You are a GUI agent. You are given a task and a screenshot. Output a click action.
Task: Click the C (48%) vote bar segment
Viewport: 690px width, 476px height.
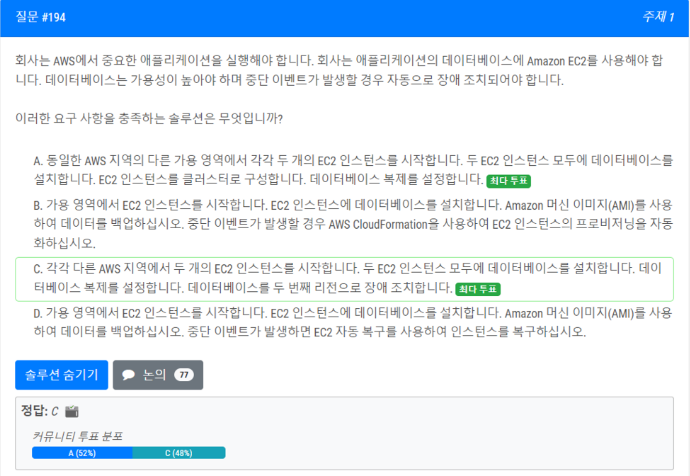point(179,453)
